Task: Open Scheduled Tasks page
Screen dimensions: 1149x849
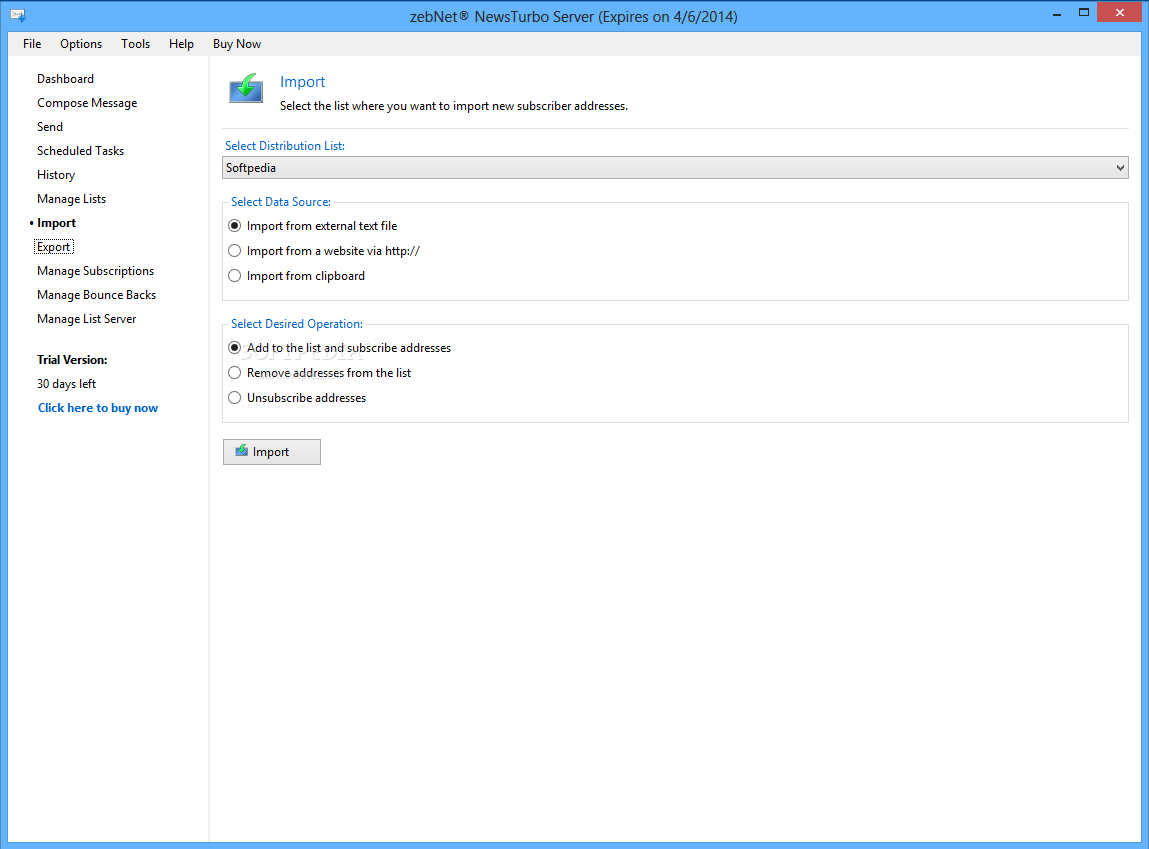Action: click(x=81, y=151)
